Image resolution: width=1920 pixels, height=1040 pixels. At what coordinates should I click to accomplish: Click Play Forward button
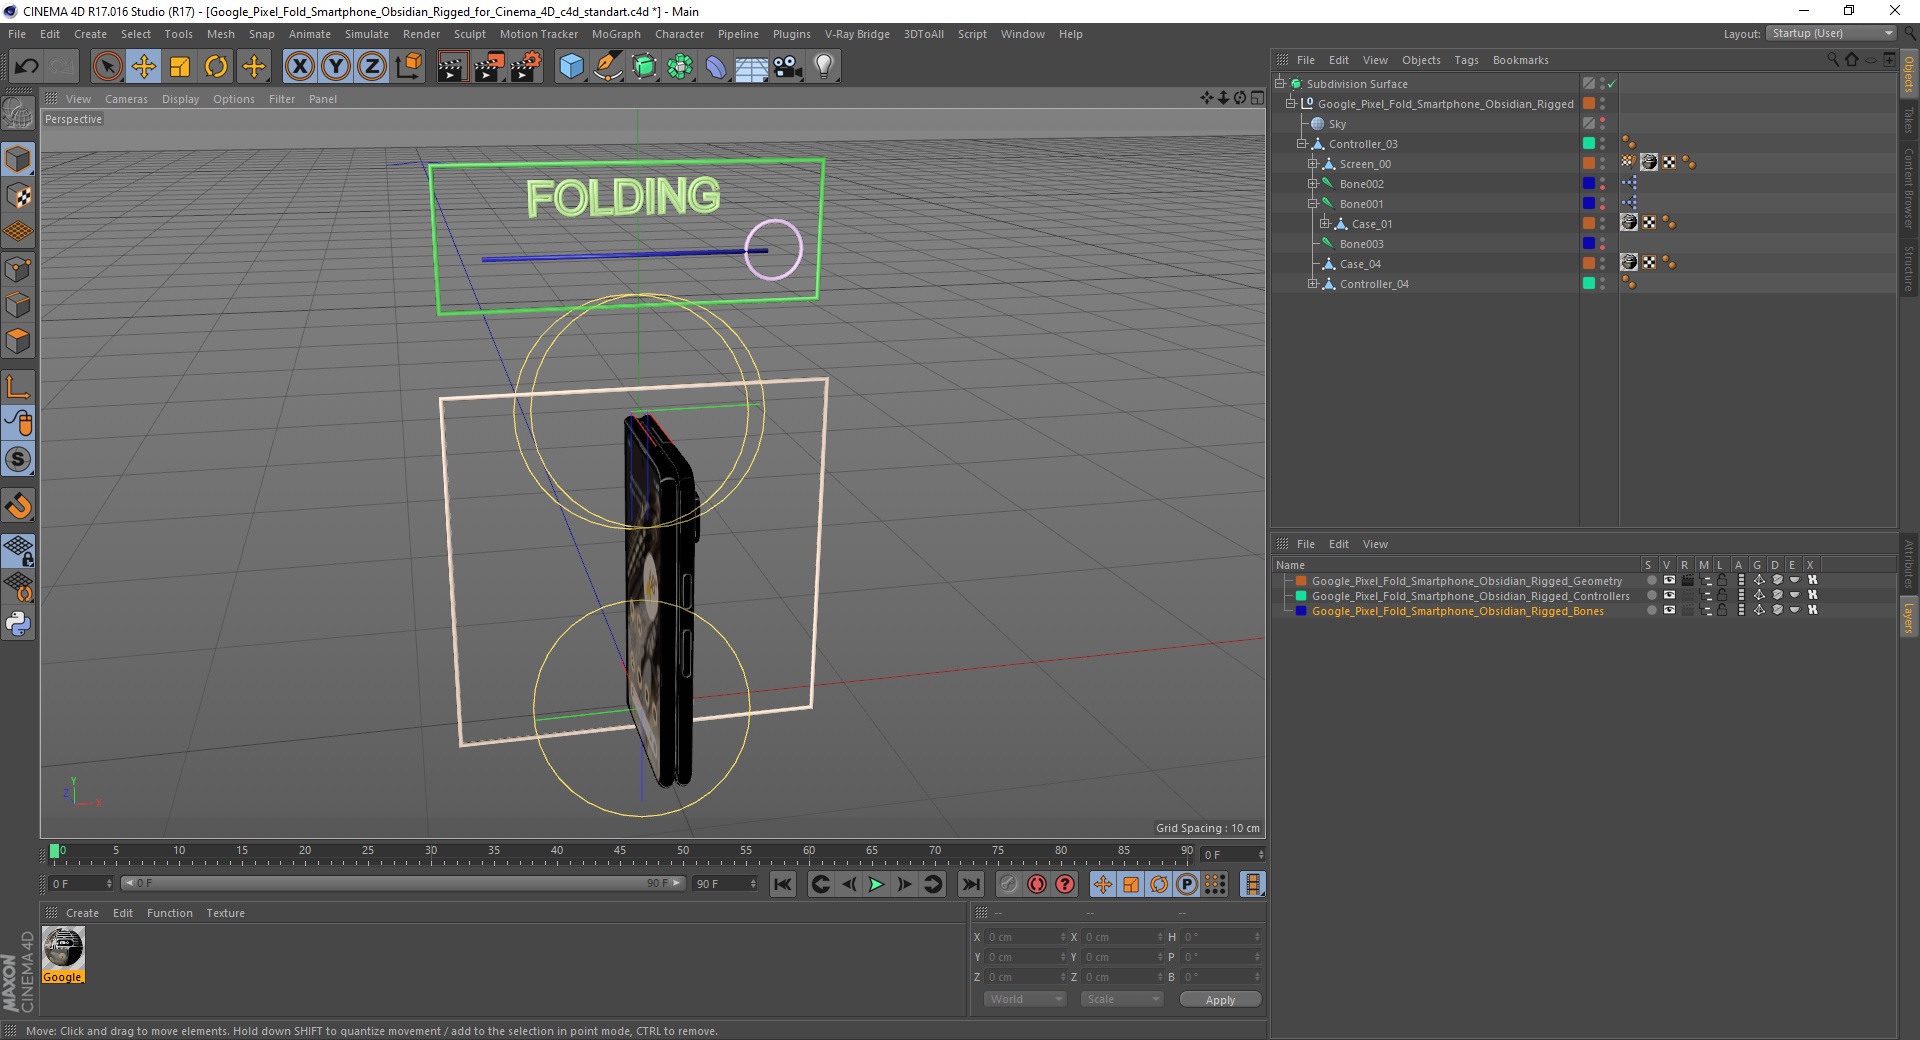click(x=876, y=884)
